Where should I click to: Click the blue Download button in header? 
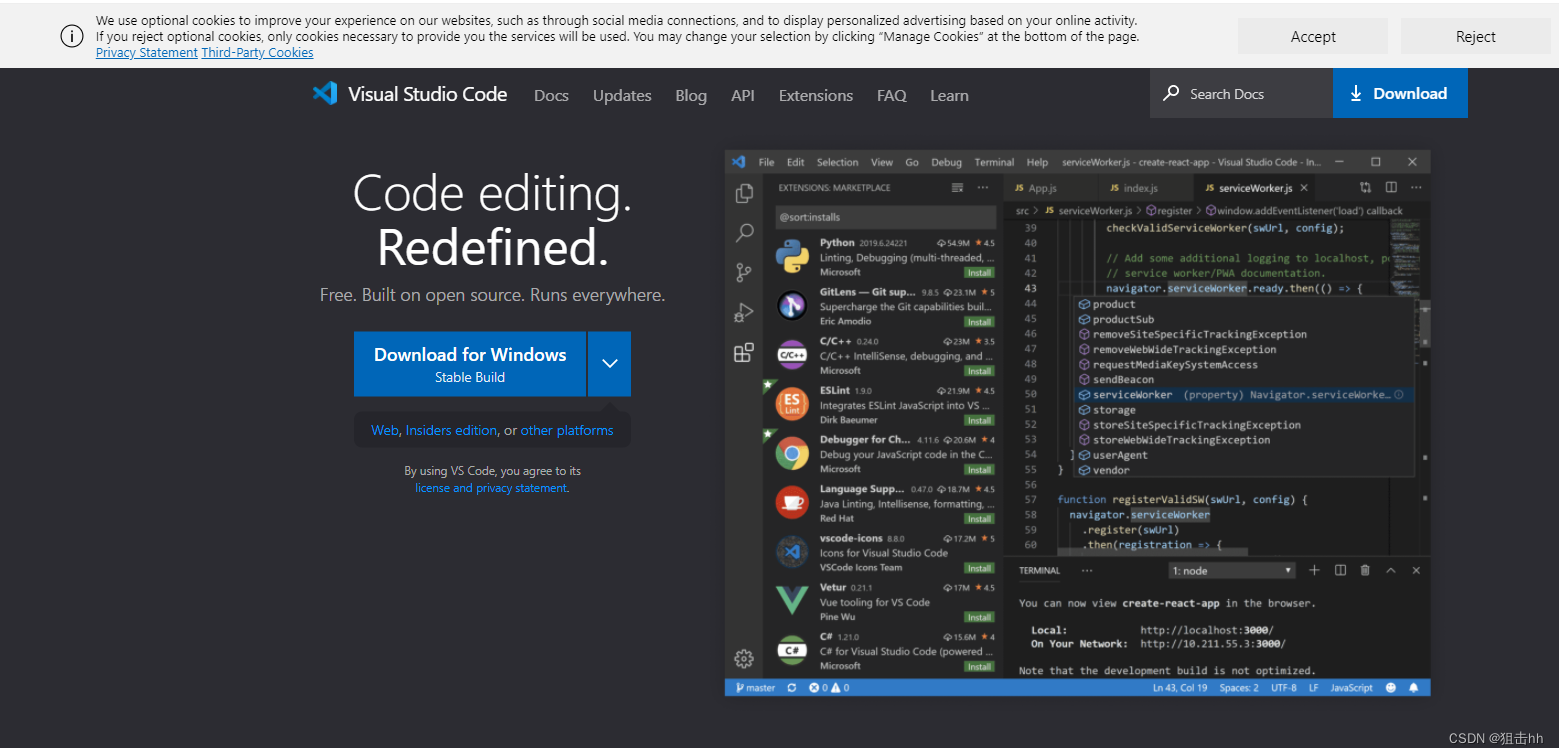[x=1400, y=93]
